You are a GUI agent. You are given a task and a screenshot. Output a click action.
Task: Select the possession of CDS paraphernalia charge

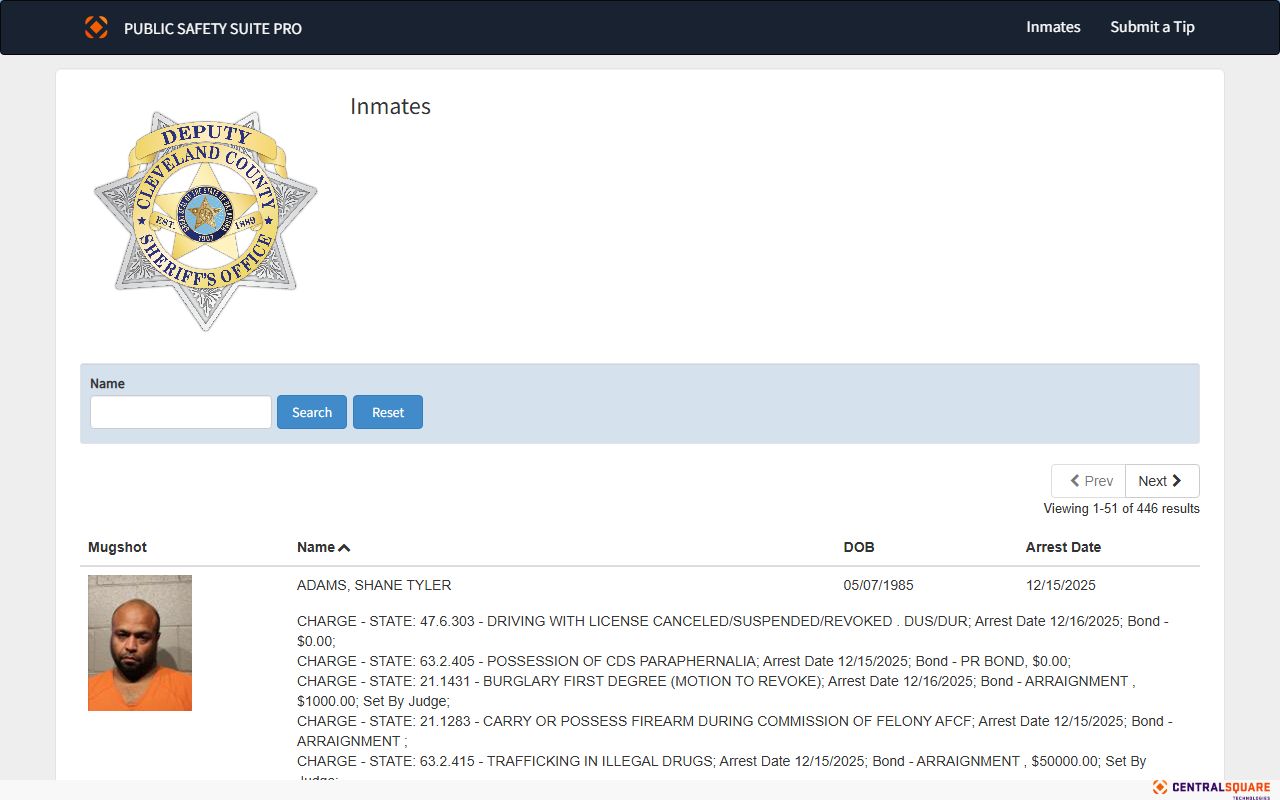tap(684, 661)
